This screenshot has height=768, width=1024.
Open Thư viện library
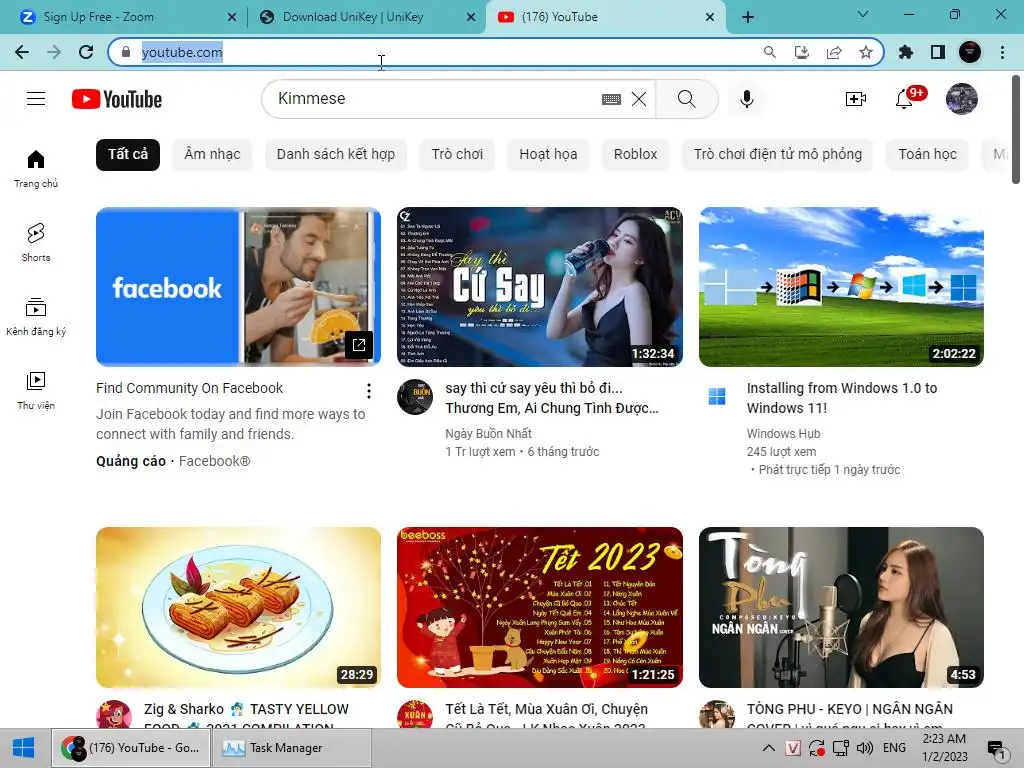click(36, 391)
